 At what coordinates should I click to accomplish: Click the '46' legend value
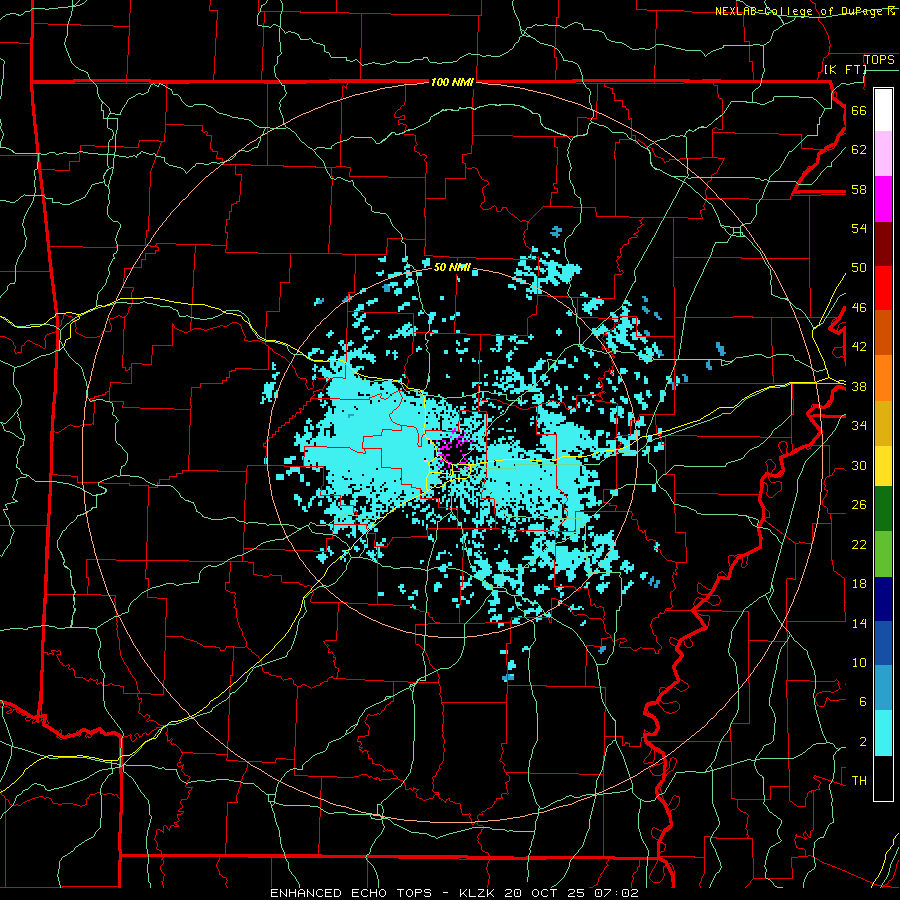coord(859,307)
